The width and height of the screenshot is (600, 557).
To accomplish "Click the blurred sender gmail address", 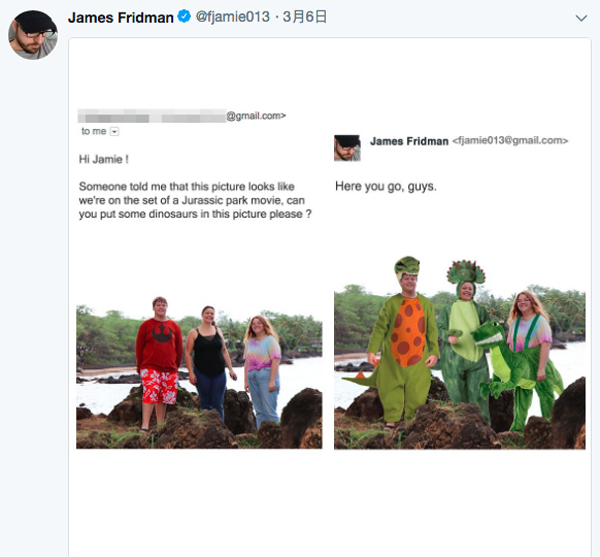I will pyautogui.click(x=181, y=116).
